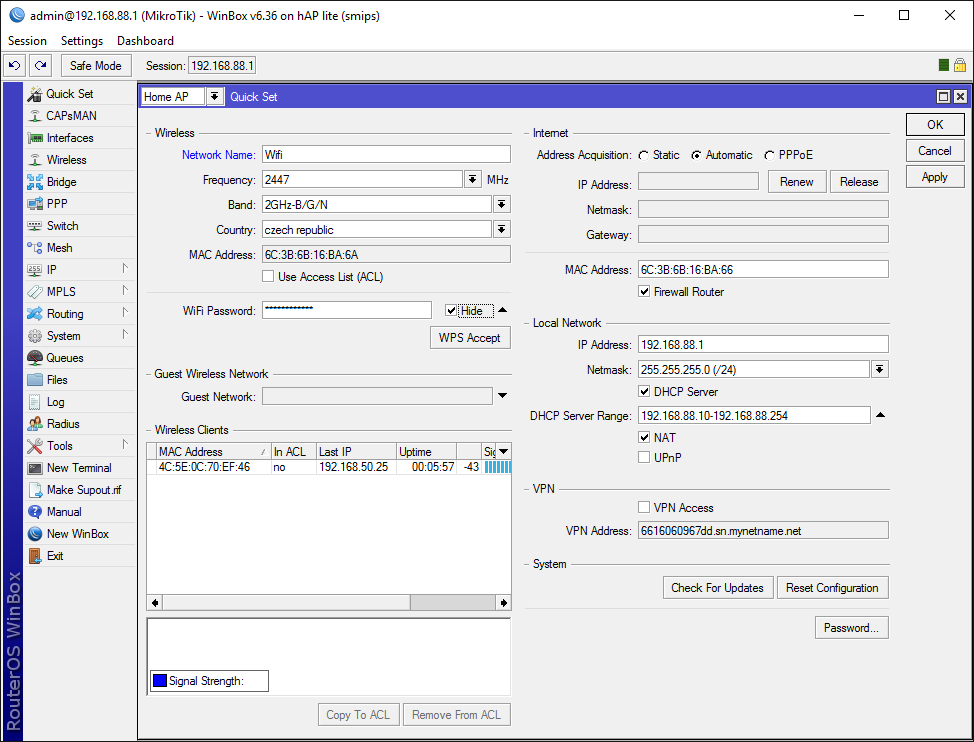This screenshot has width=974, height=742.
Task: Click the CAPsMAN icon in sidebar
Action: [x=35, y=116]
